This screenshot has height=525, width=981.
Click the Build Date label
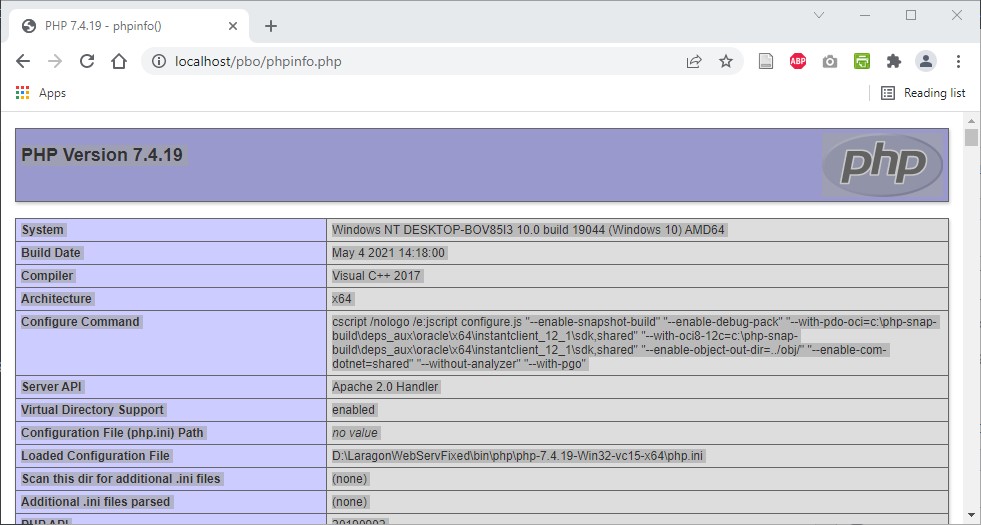pos(51,253)
